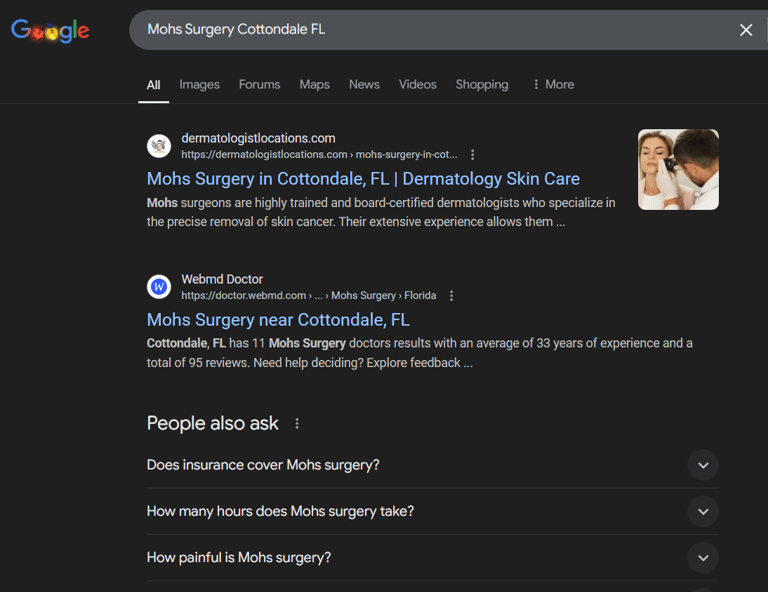Click the dermatologistlocations.com site name
Image resolution: width=768 pixels, height=592 pixels.
click(258, 138)
